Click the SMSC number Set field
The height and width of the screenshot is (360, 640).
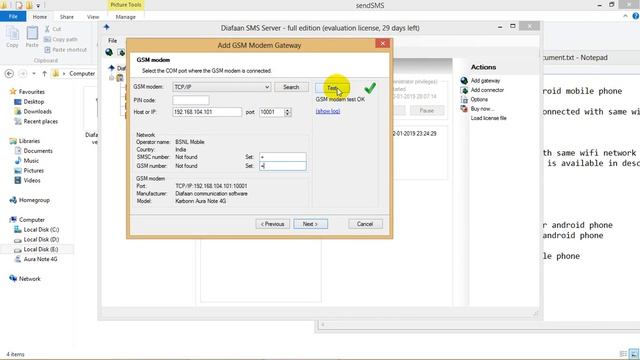tap(282, 157)
